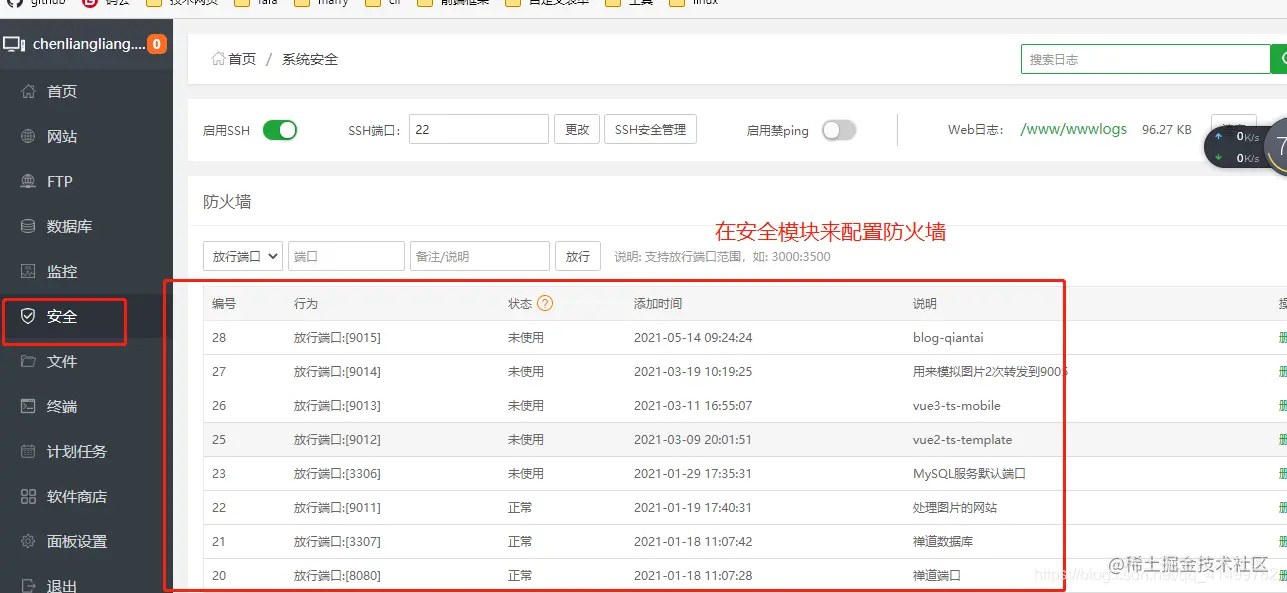This screenshot has width=1287, height=593.
Task: Click 正常 status in row 22
Action: (520, 507)
